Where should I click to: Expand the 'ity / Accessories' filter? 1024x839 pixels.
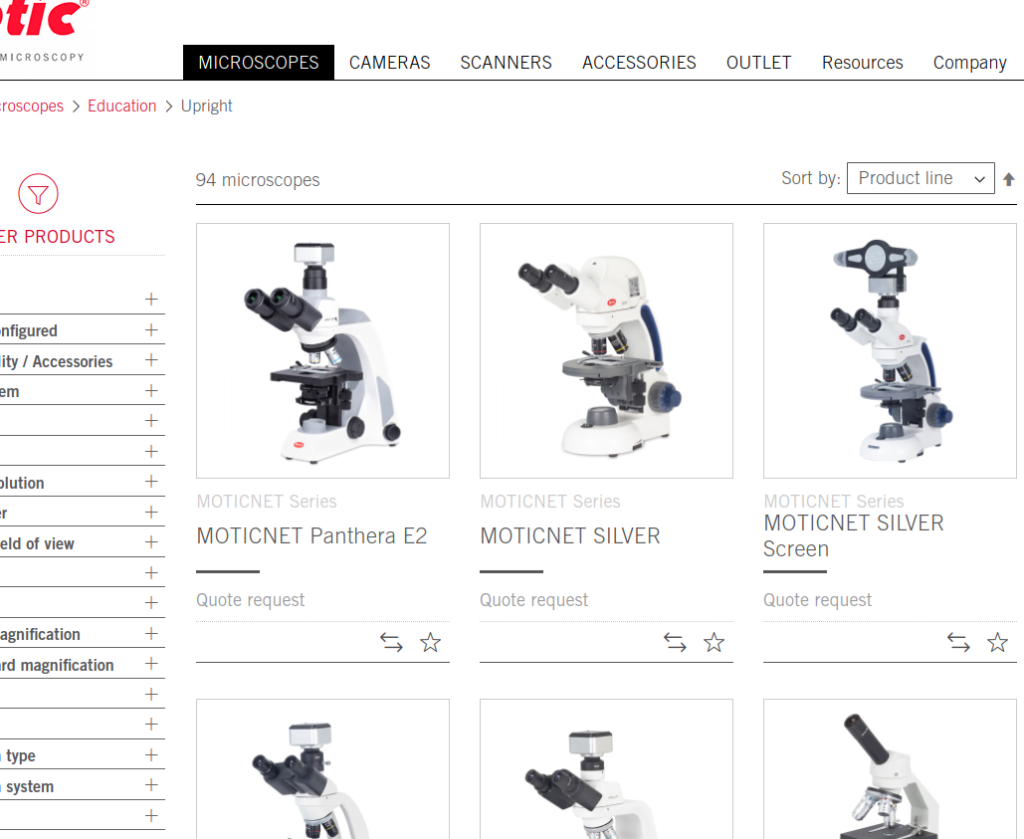[82, 360]
